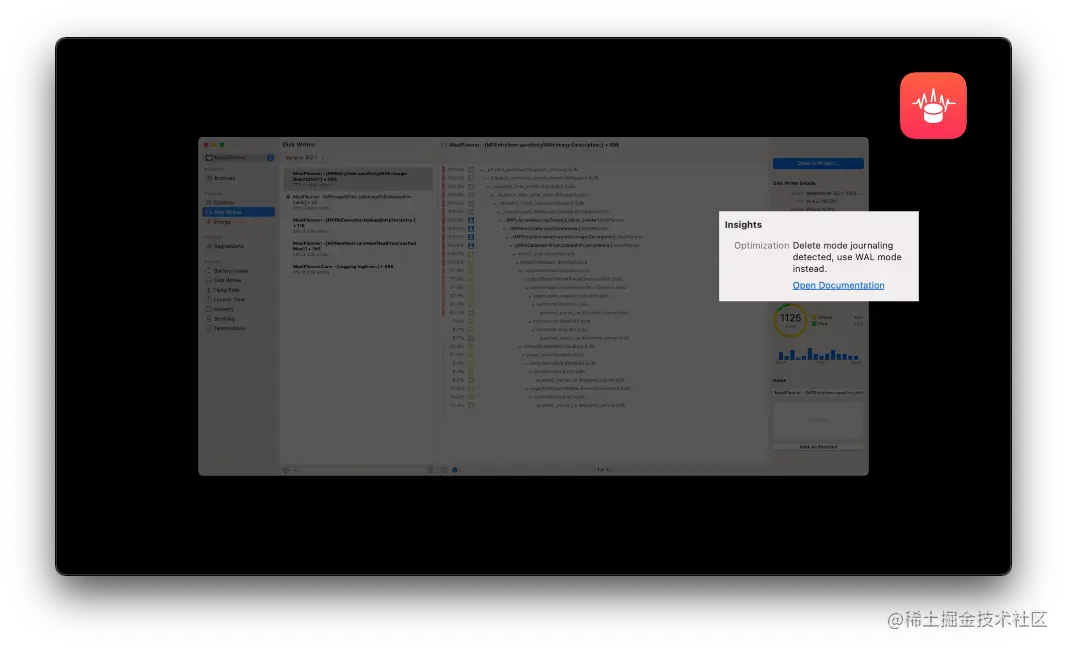This screenshot has height=649, width=1067.
Task: Click Mark As Resolved button
Action: click(818, 447)
